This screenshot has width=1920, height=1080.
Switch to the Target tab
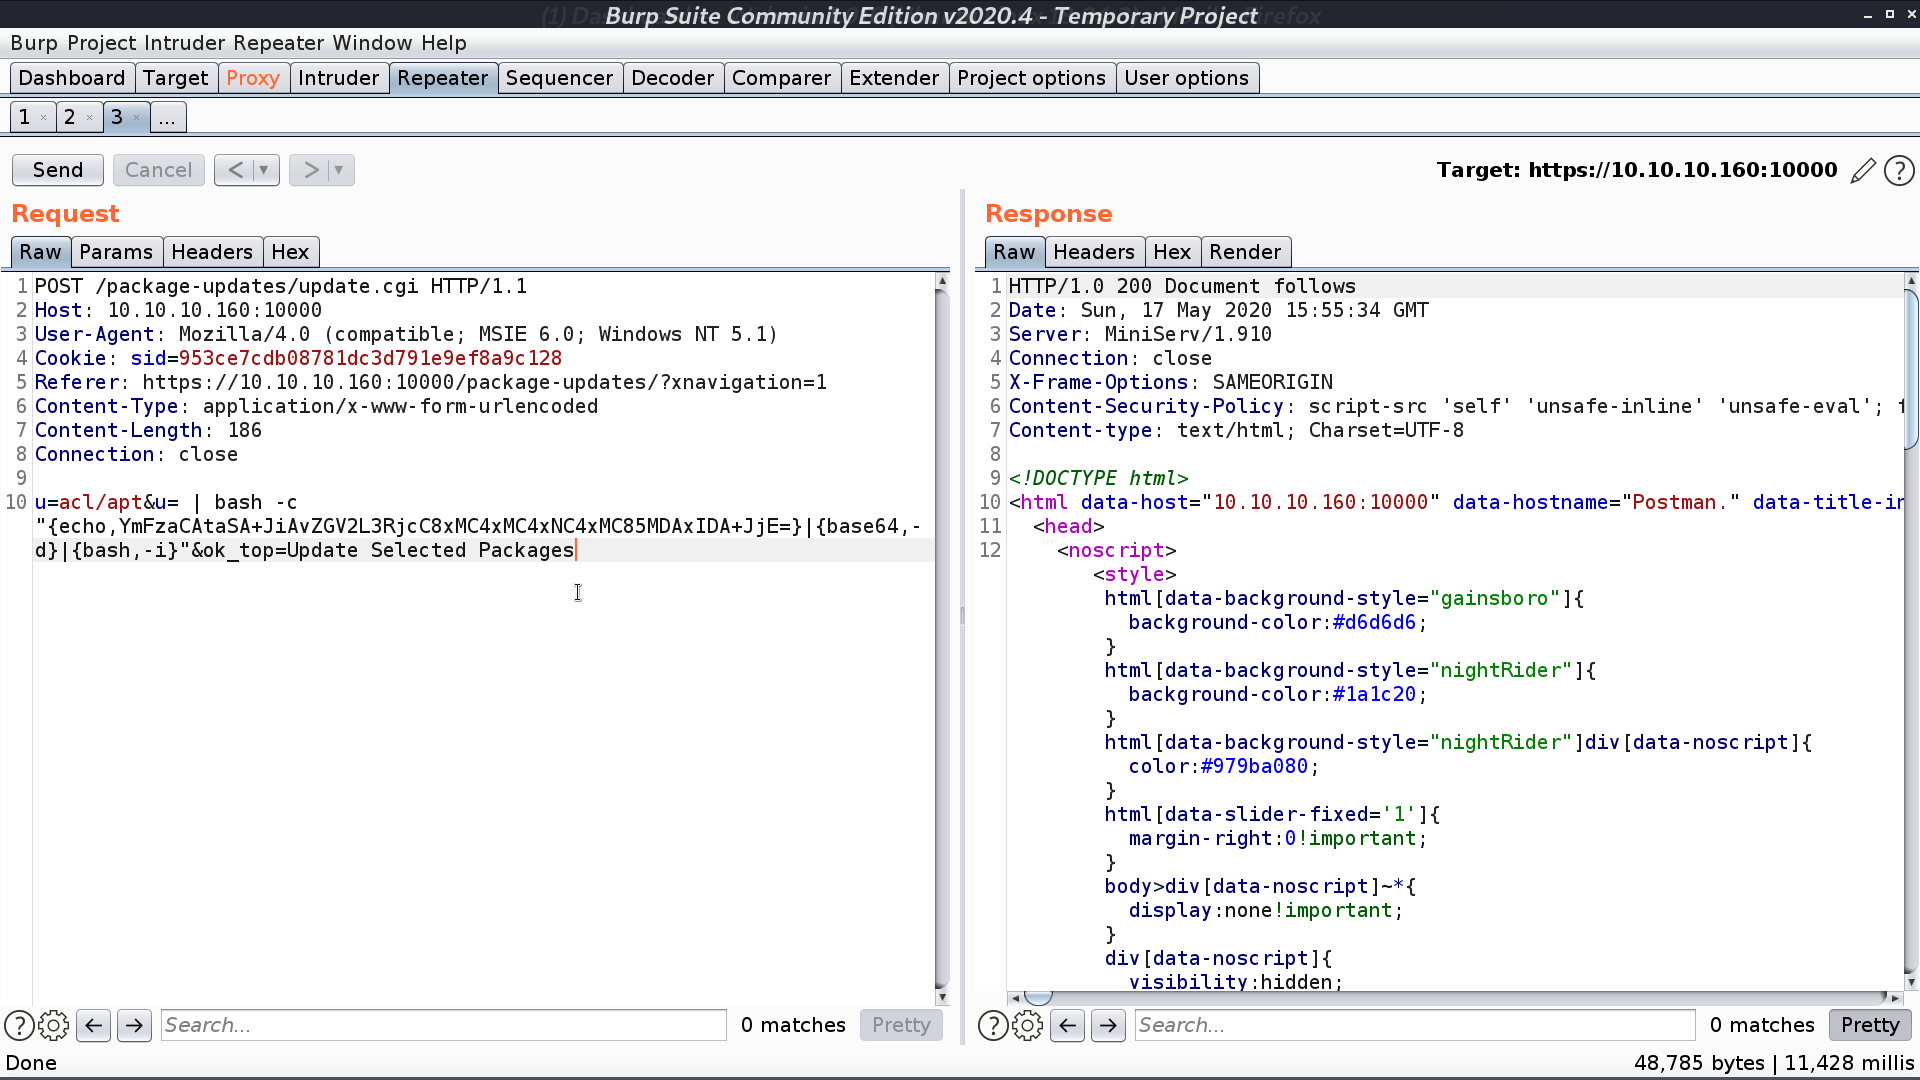[176, 78]
